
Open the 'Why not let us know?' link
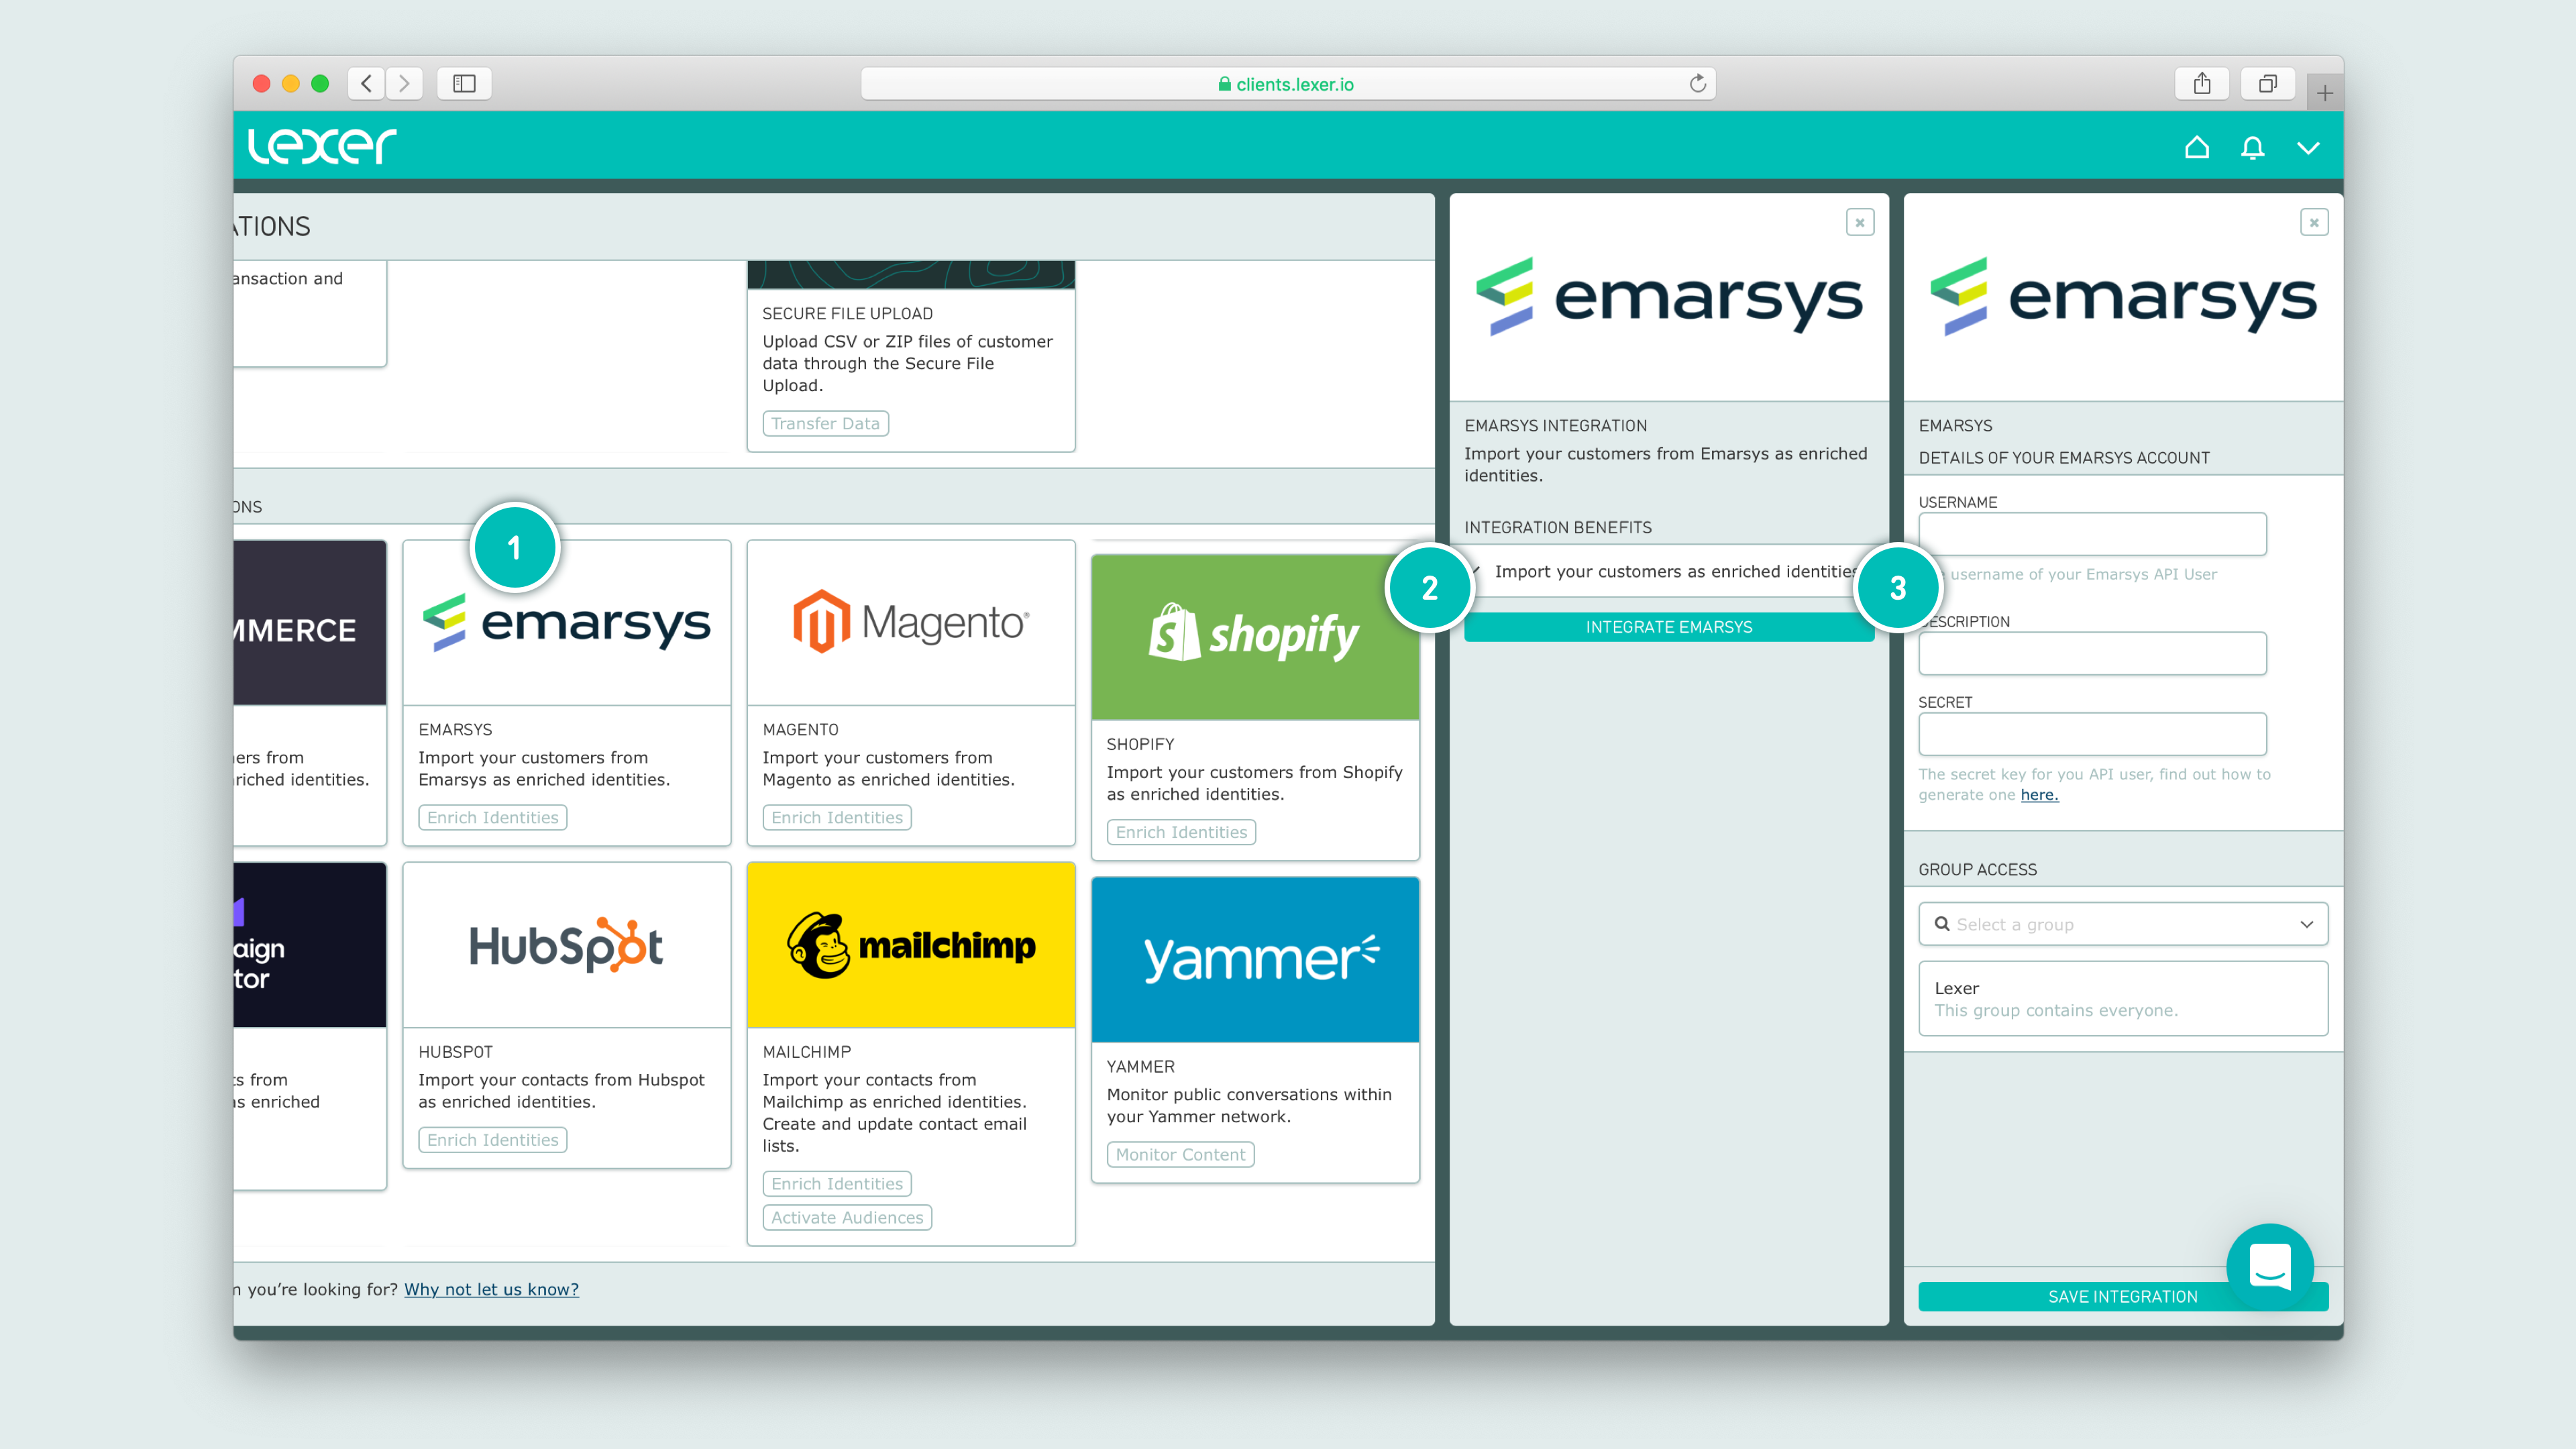coord(491,1289)
